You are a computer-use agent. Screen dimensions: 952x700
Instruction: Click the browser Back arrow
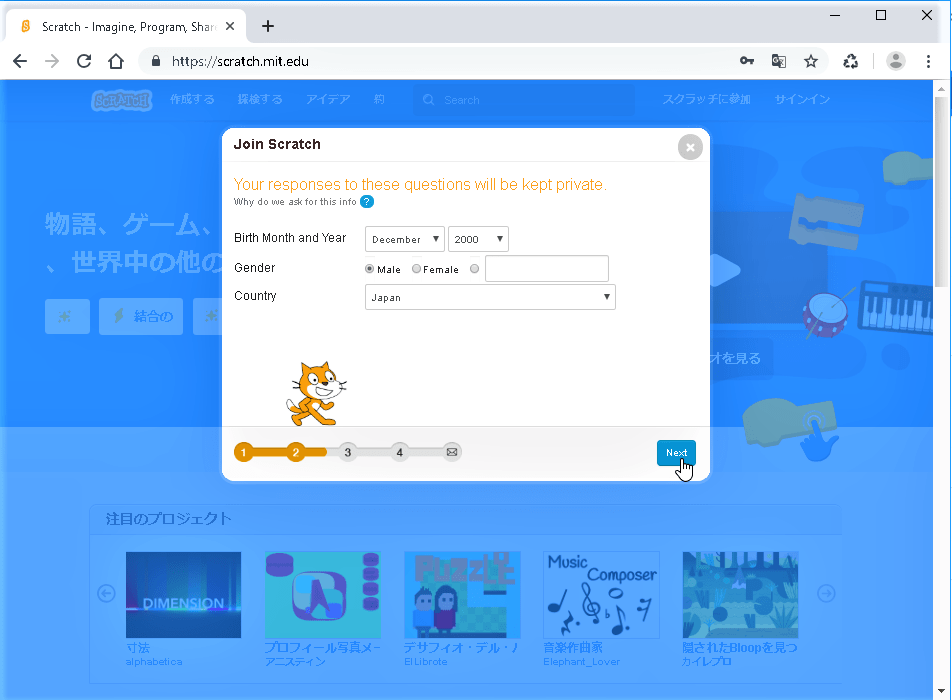click(x=20, y=61)
